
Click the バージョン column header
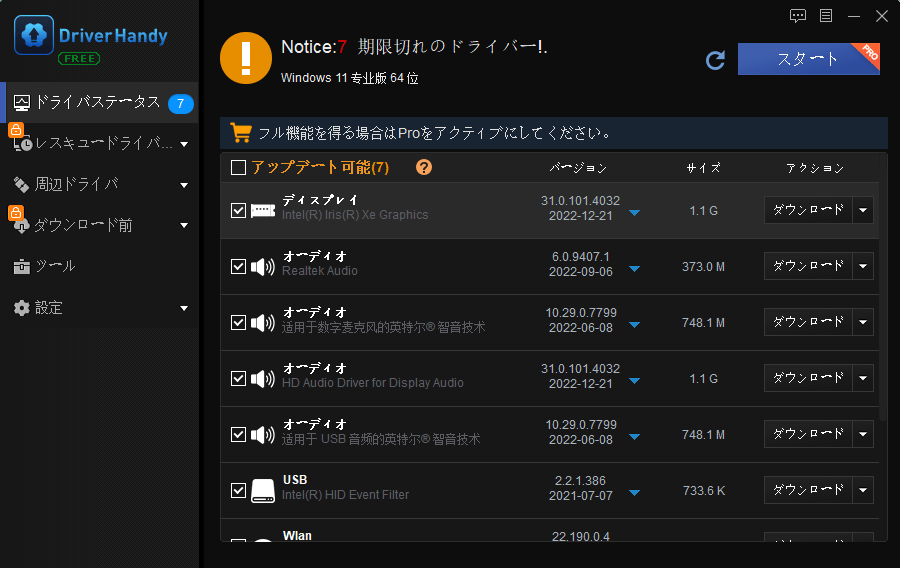(578, 168)
